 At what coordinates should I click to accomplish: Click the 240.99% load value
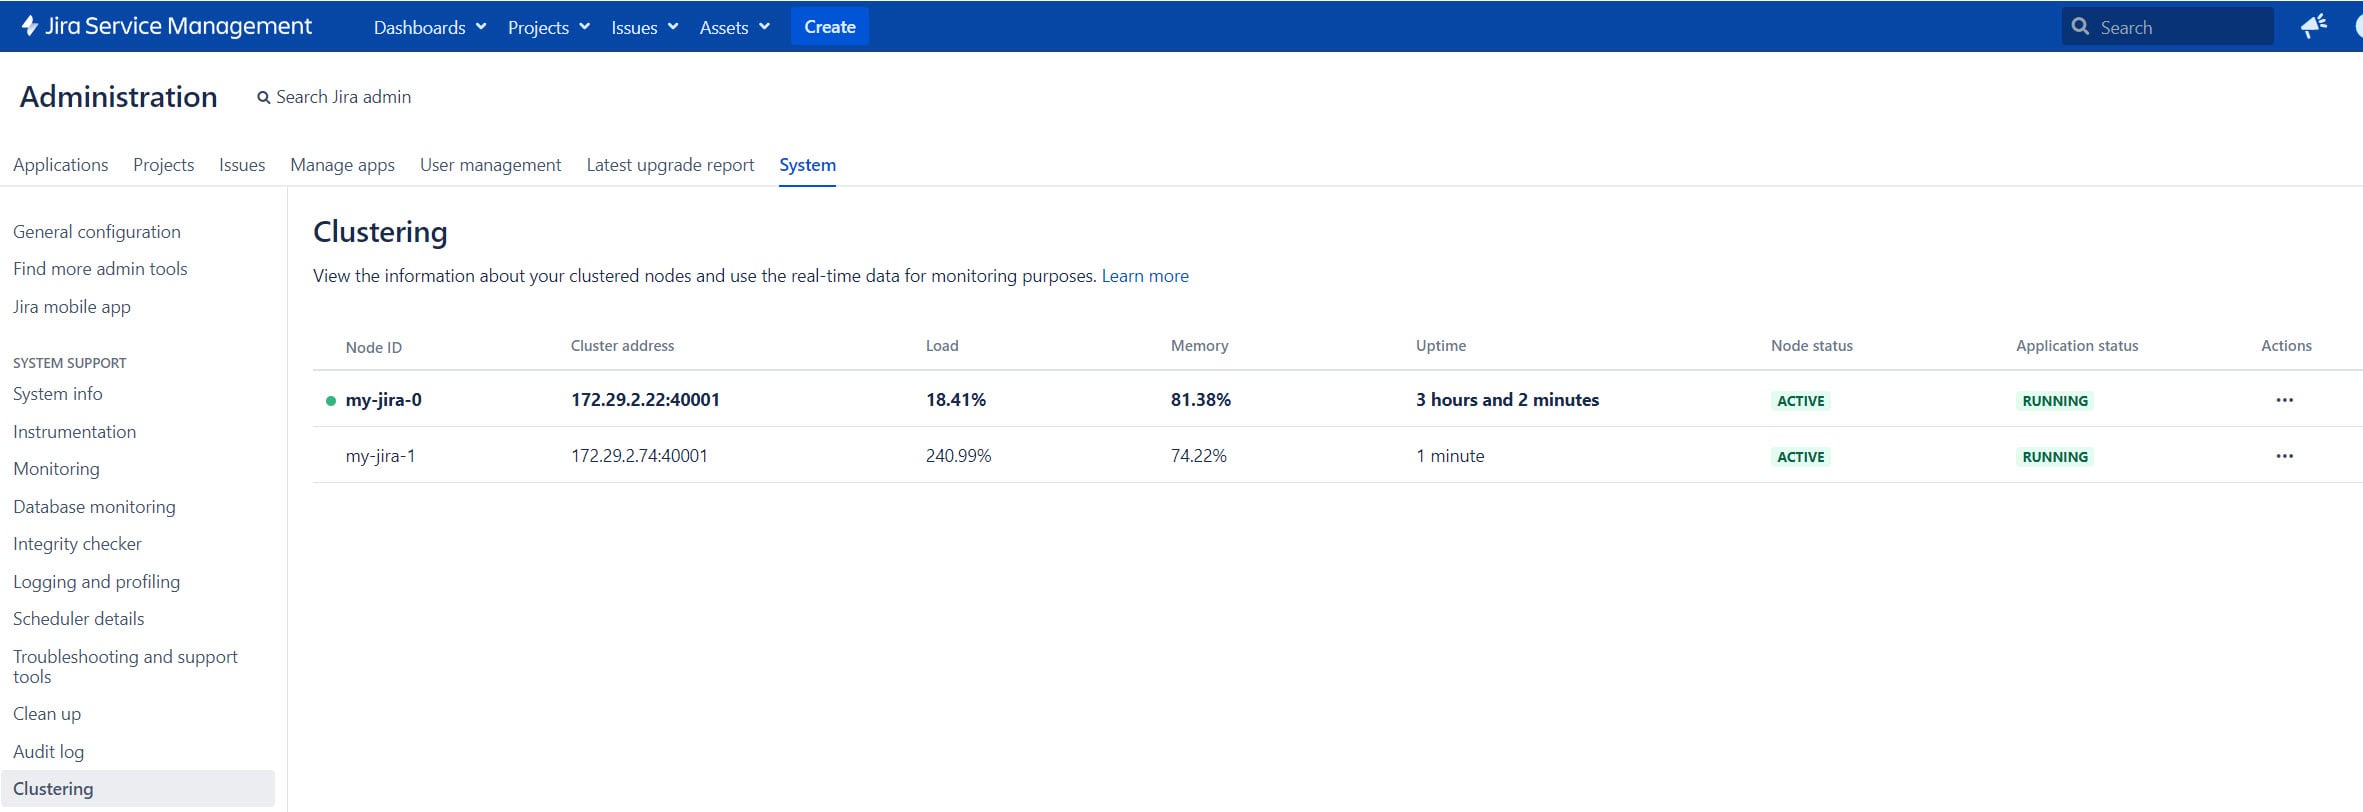click(x=958, y=456)
